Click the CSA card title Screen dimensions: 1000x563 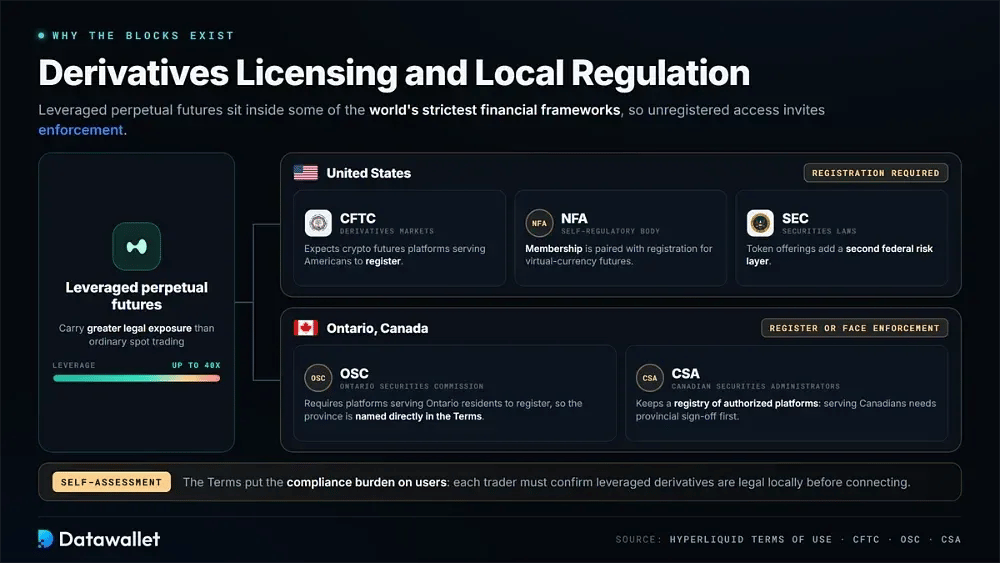coord(685,373)
